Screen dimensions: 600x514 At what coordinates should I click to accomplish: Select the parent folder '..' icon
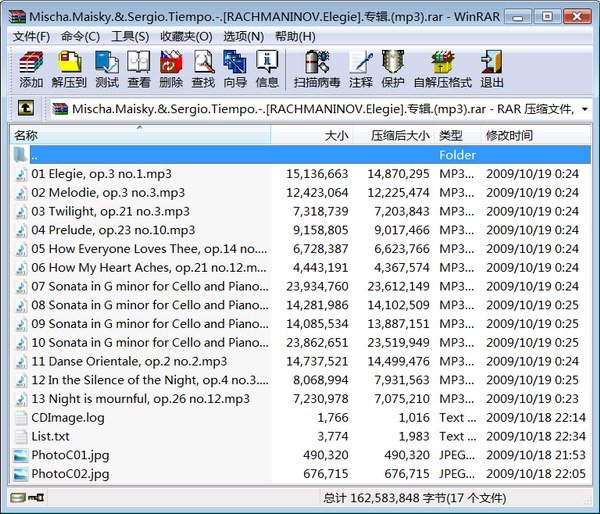(21, 155)
